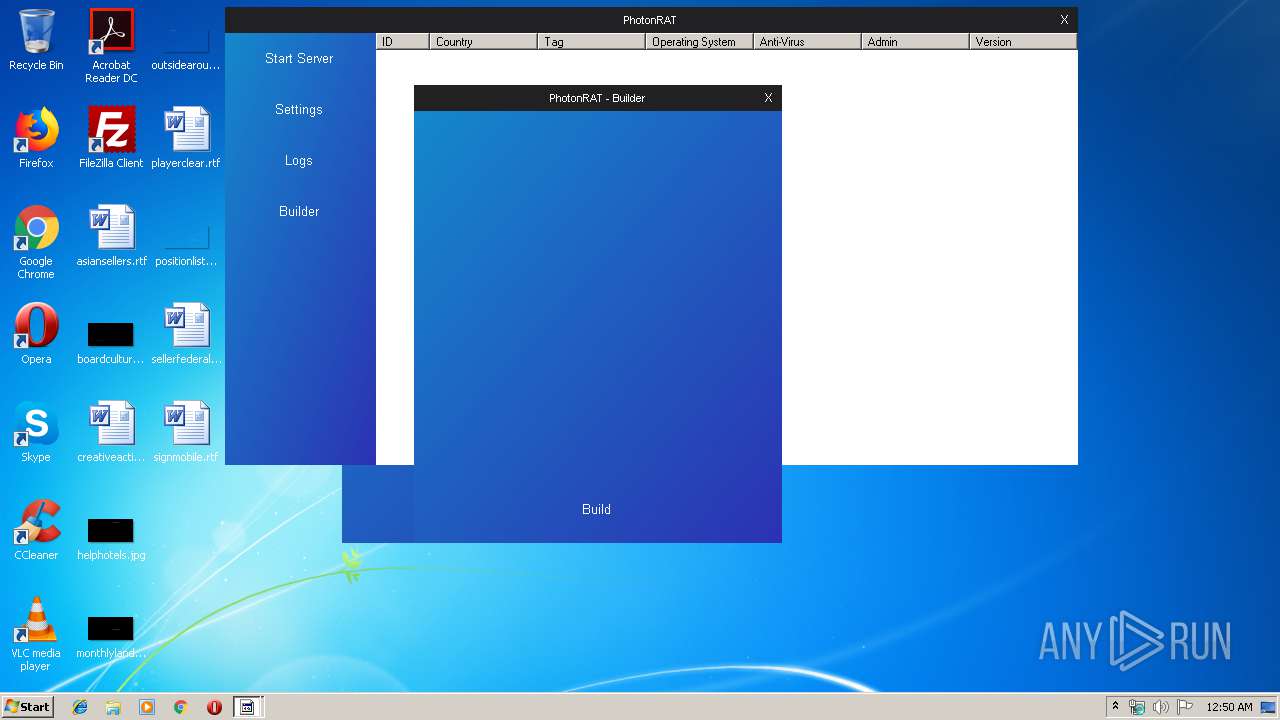Select signmobile.rtf document icon
This screenshot has height=720, width=1280.
tap(186, 432)
